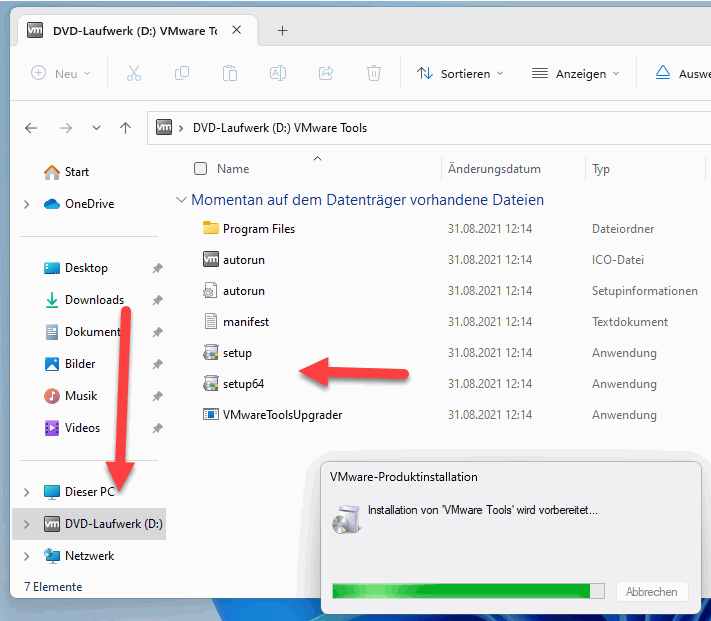Select the setup64 application icon
Image resolution: width=711 pixels, height=621 pixels.
point(210,383)
